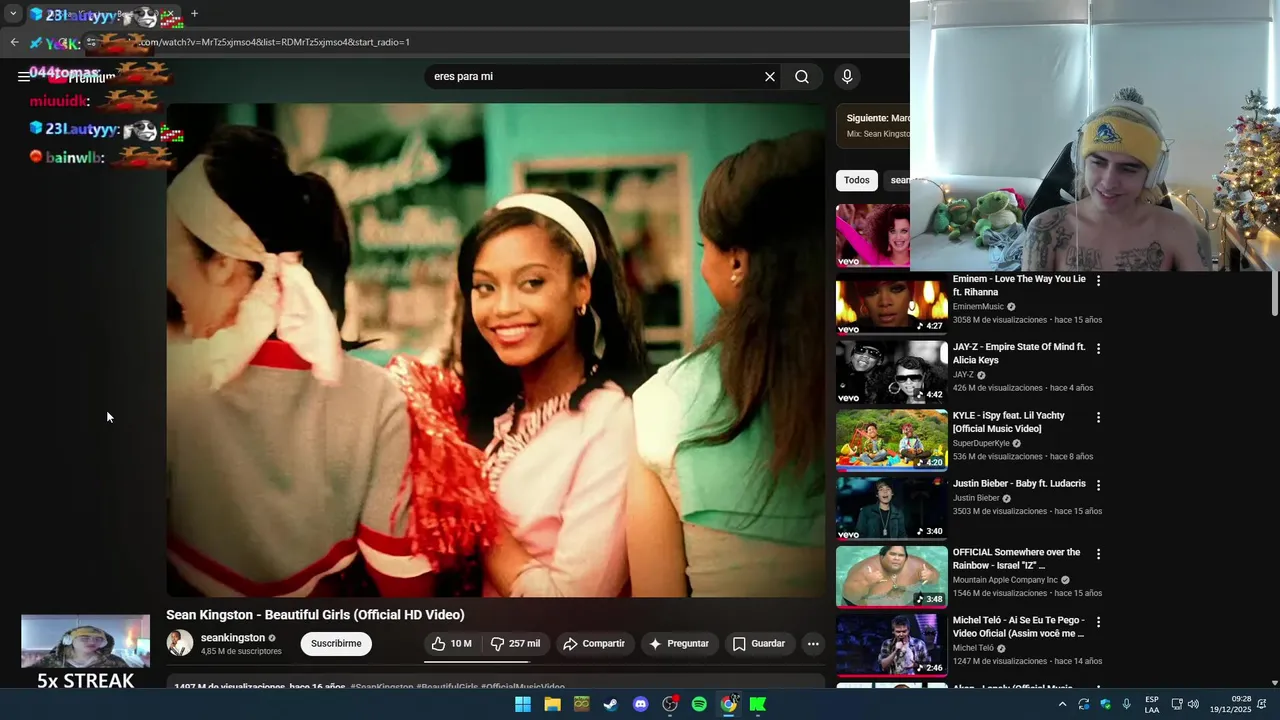The width and height of the screenshot is (1280, 720).
Task: Open OBS Studio from the taskbar
Action: tap(670, 704)
